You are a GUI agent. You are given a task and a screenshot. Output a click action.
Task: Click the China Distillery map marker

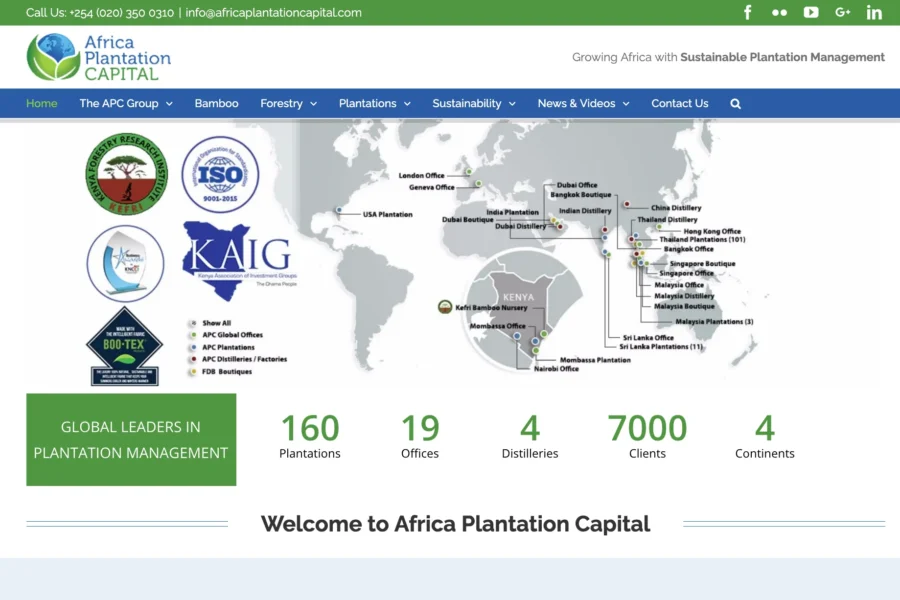click(627, 204)
